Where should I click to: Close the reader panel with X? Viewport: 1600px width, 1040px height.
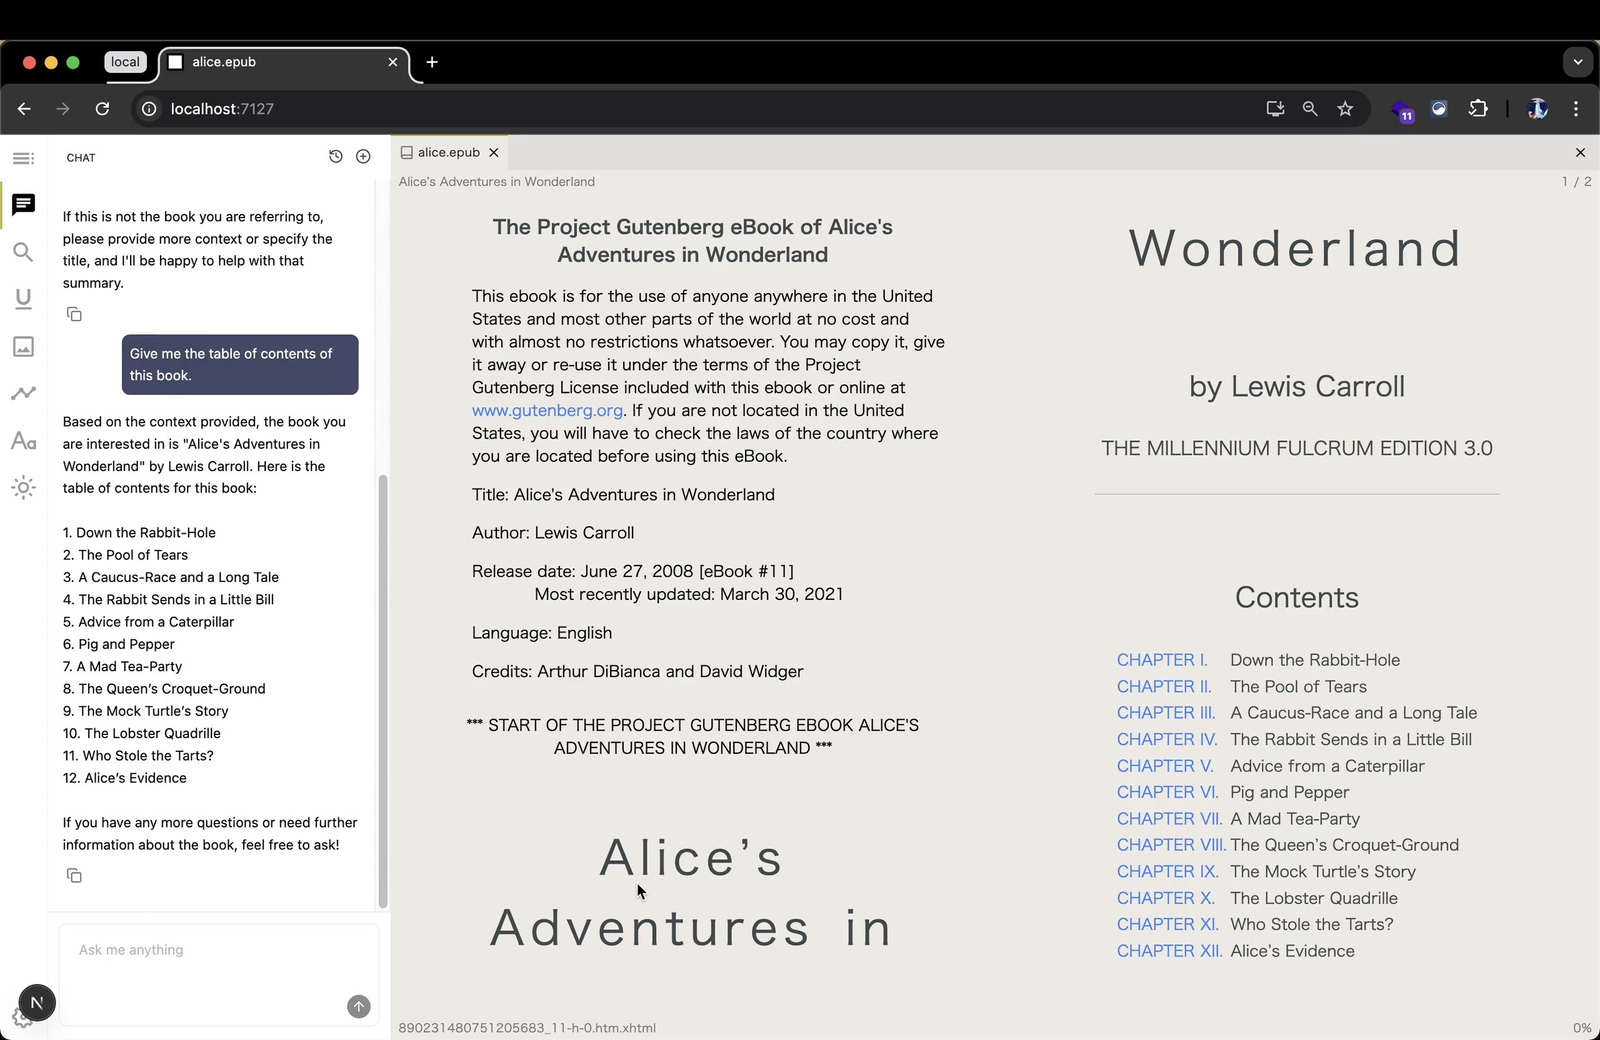point(1580,153)
